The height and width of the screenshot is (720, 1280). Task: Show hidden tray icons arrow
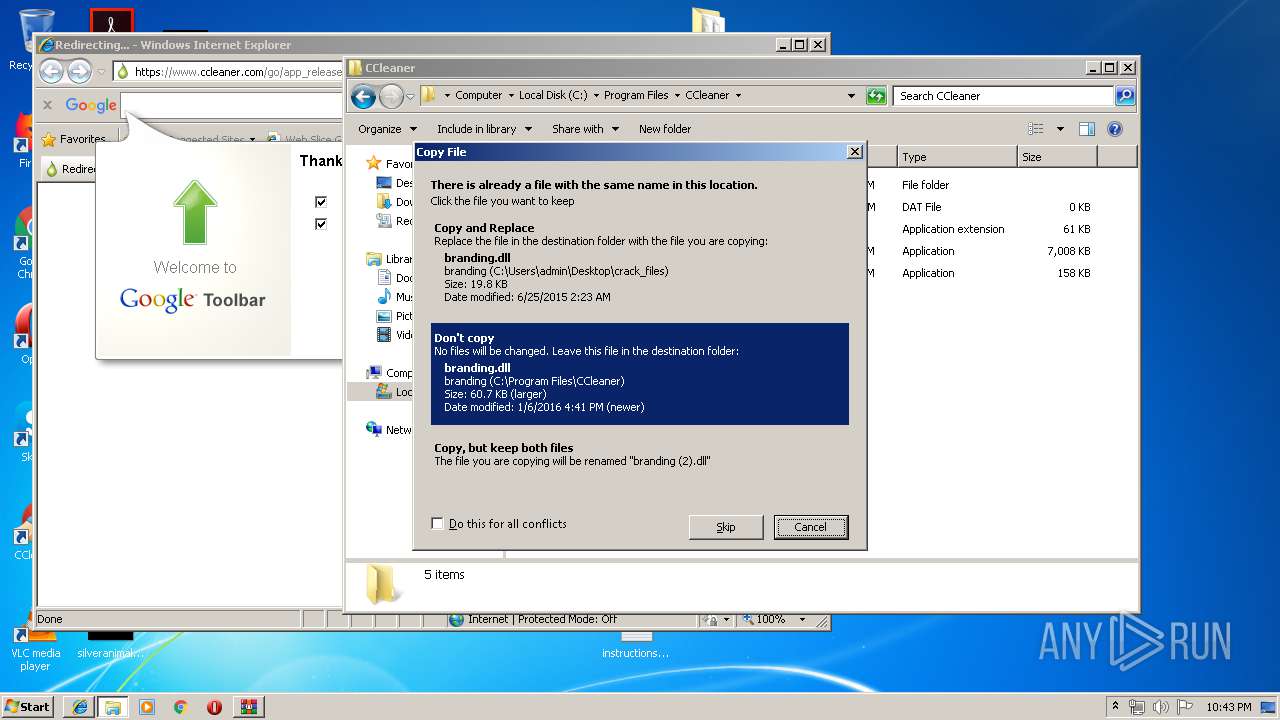pos(1115,707)
